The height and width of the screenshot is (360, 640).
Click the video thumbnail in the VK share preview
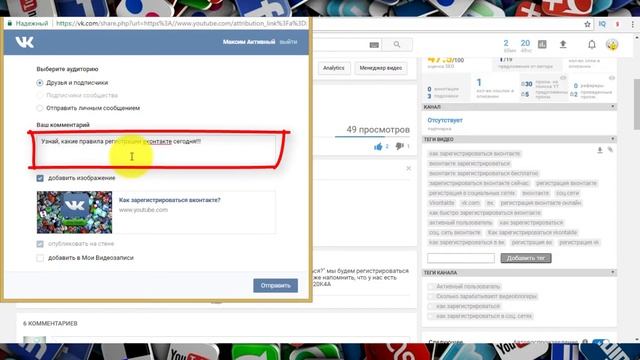coord(74,212)
